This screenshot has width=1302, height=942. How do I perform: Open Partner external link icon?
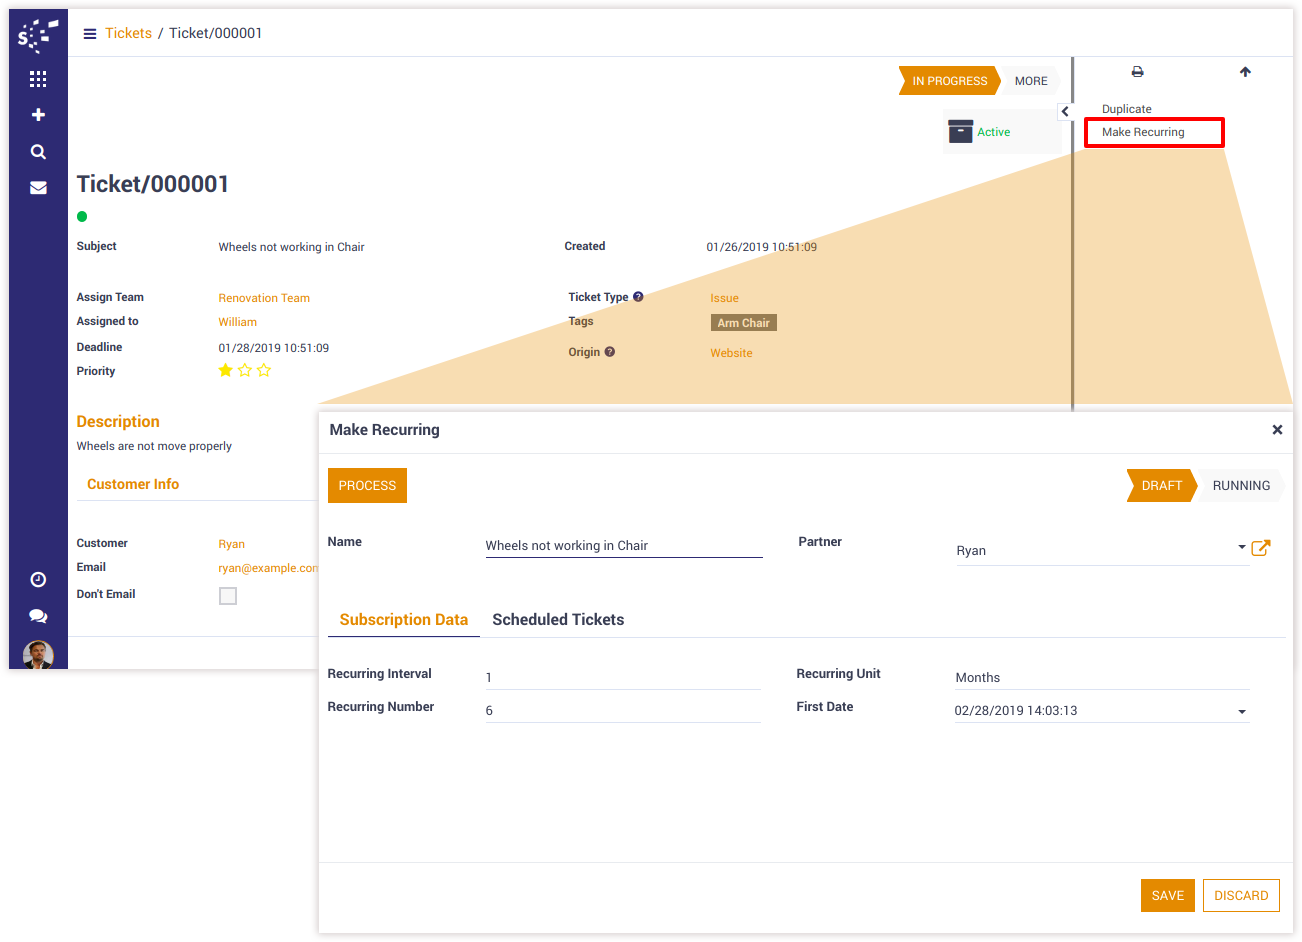pyautogui.click(x=1260, y=548)
